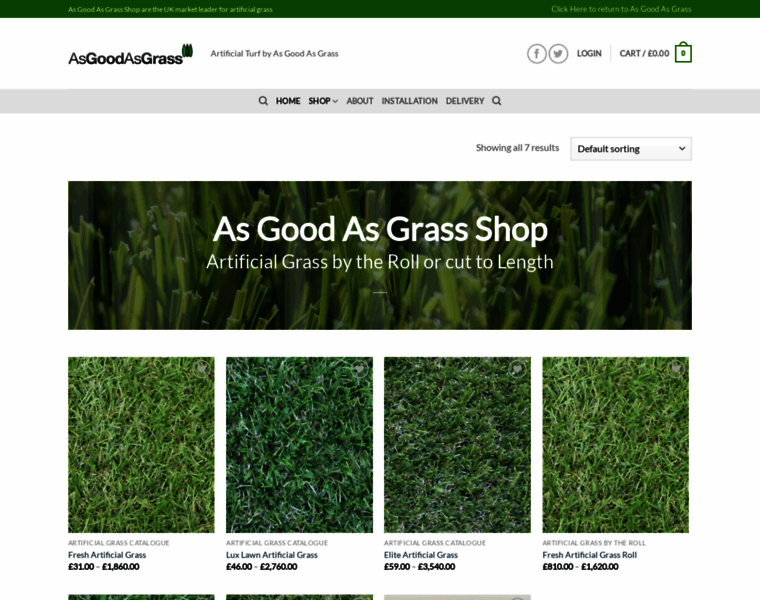The width and height of the screenshot is (760, 600).
Task: Click the Elite Artificial Grass product image
Action: point(457,445)
